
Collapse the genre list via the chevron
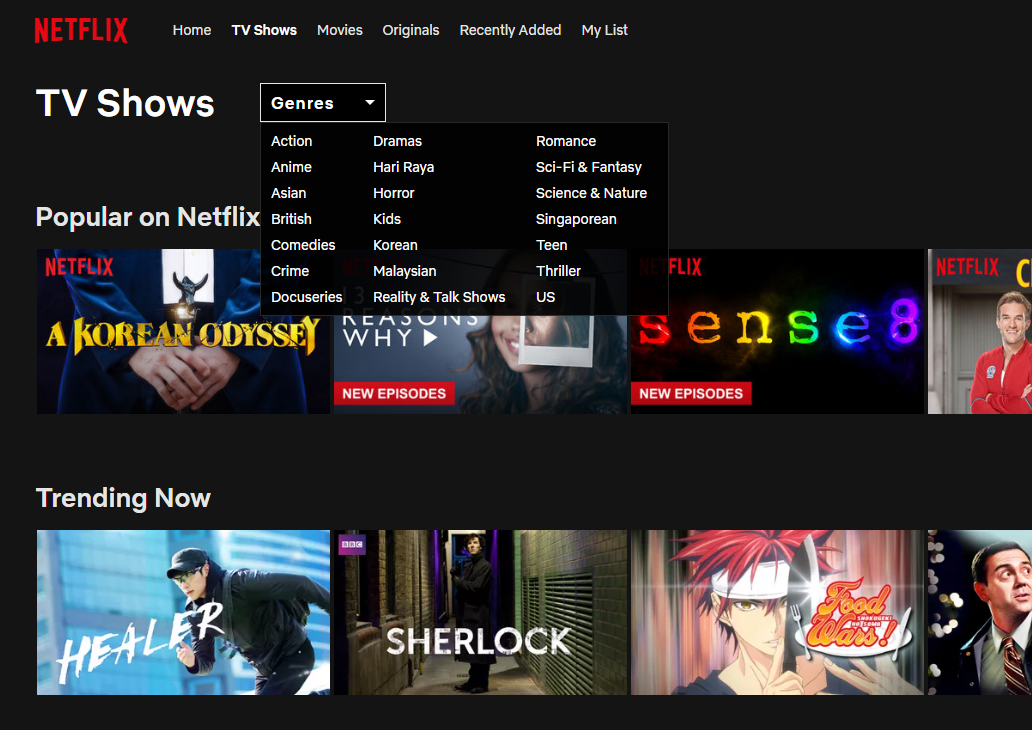(x=369, y=101)
